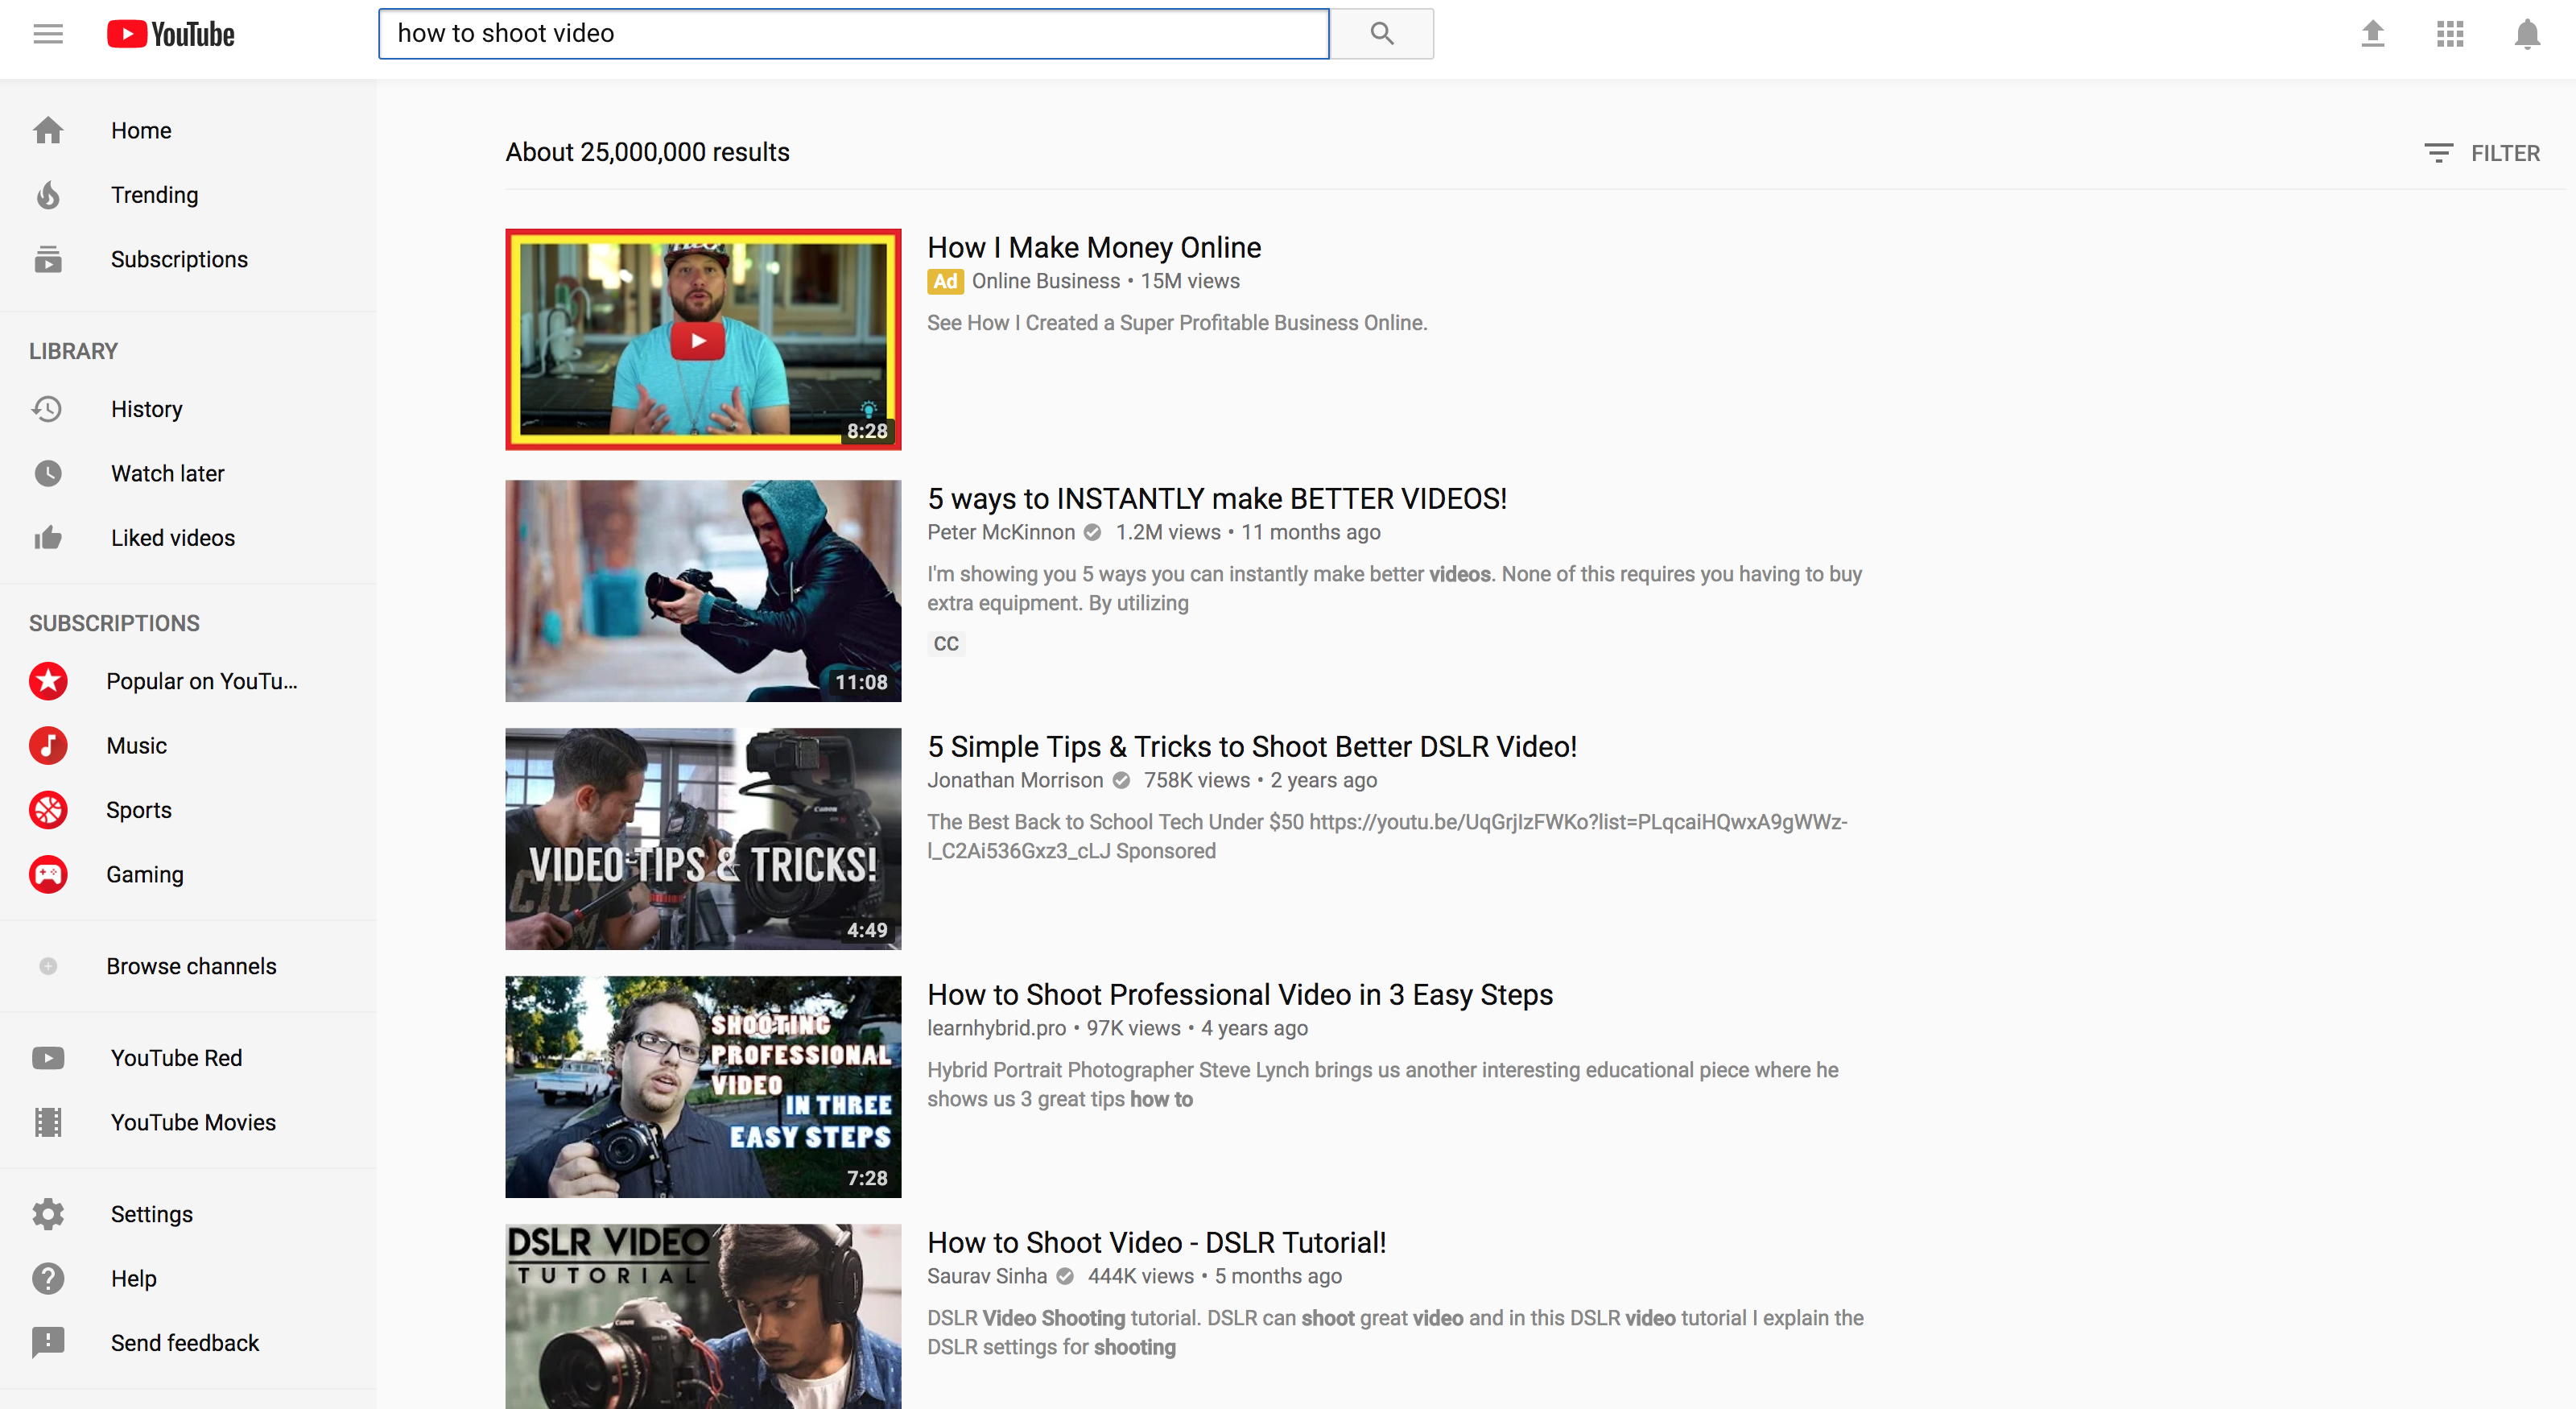
Task: Open title How to Shoot Video - DSLR Tutorial!
Action: 1157,1242
